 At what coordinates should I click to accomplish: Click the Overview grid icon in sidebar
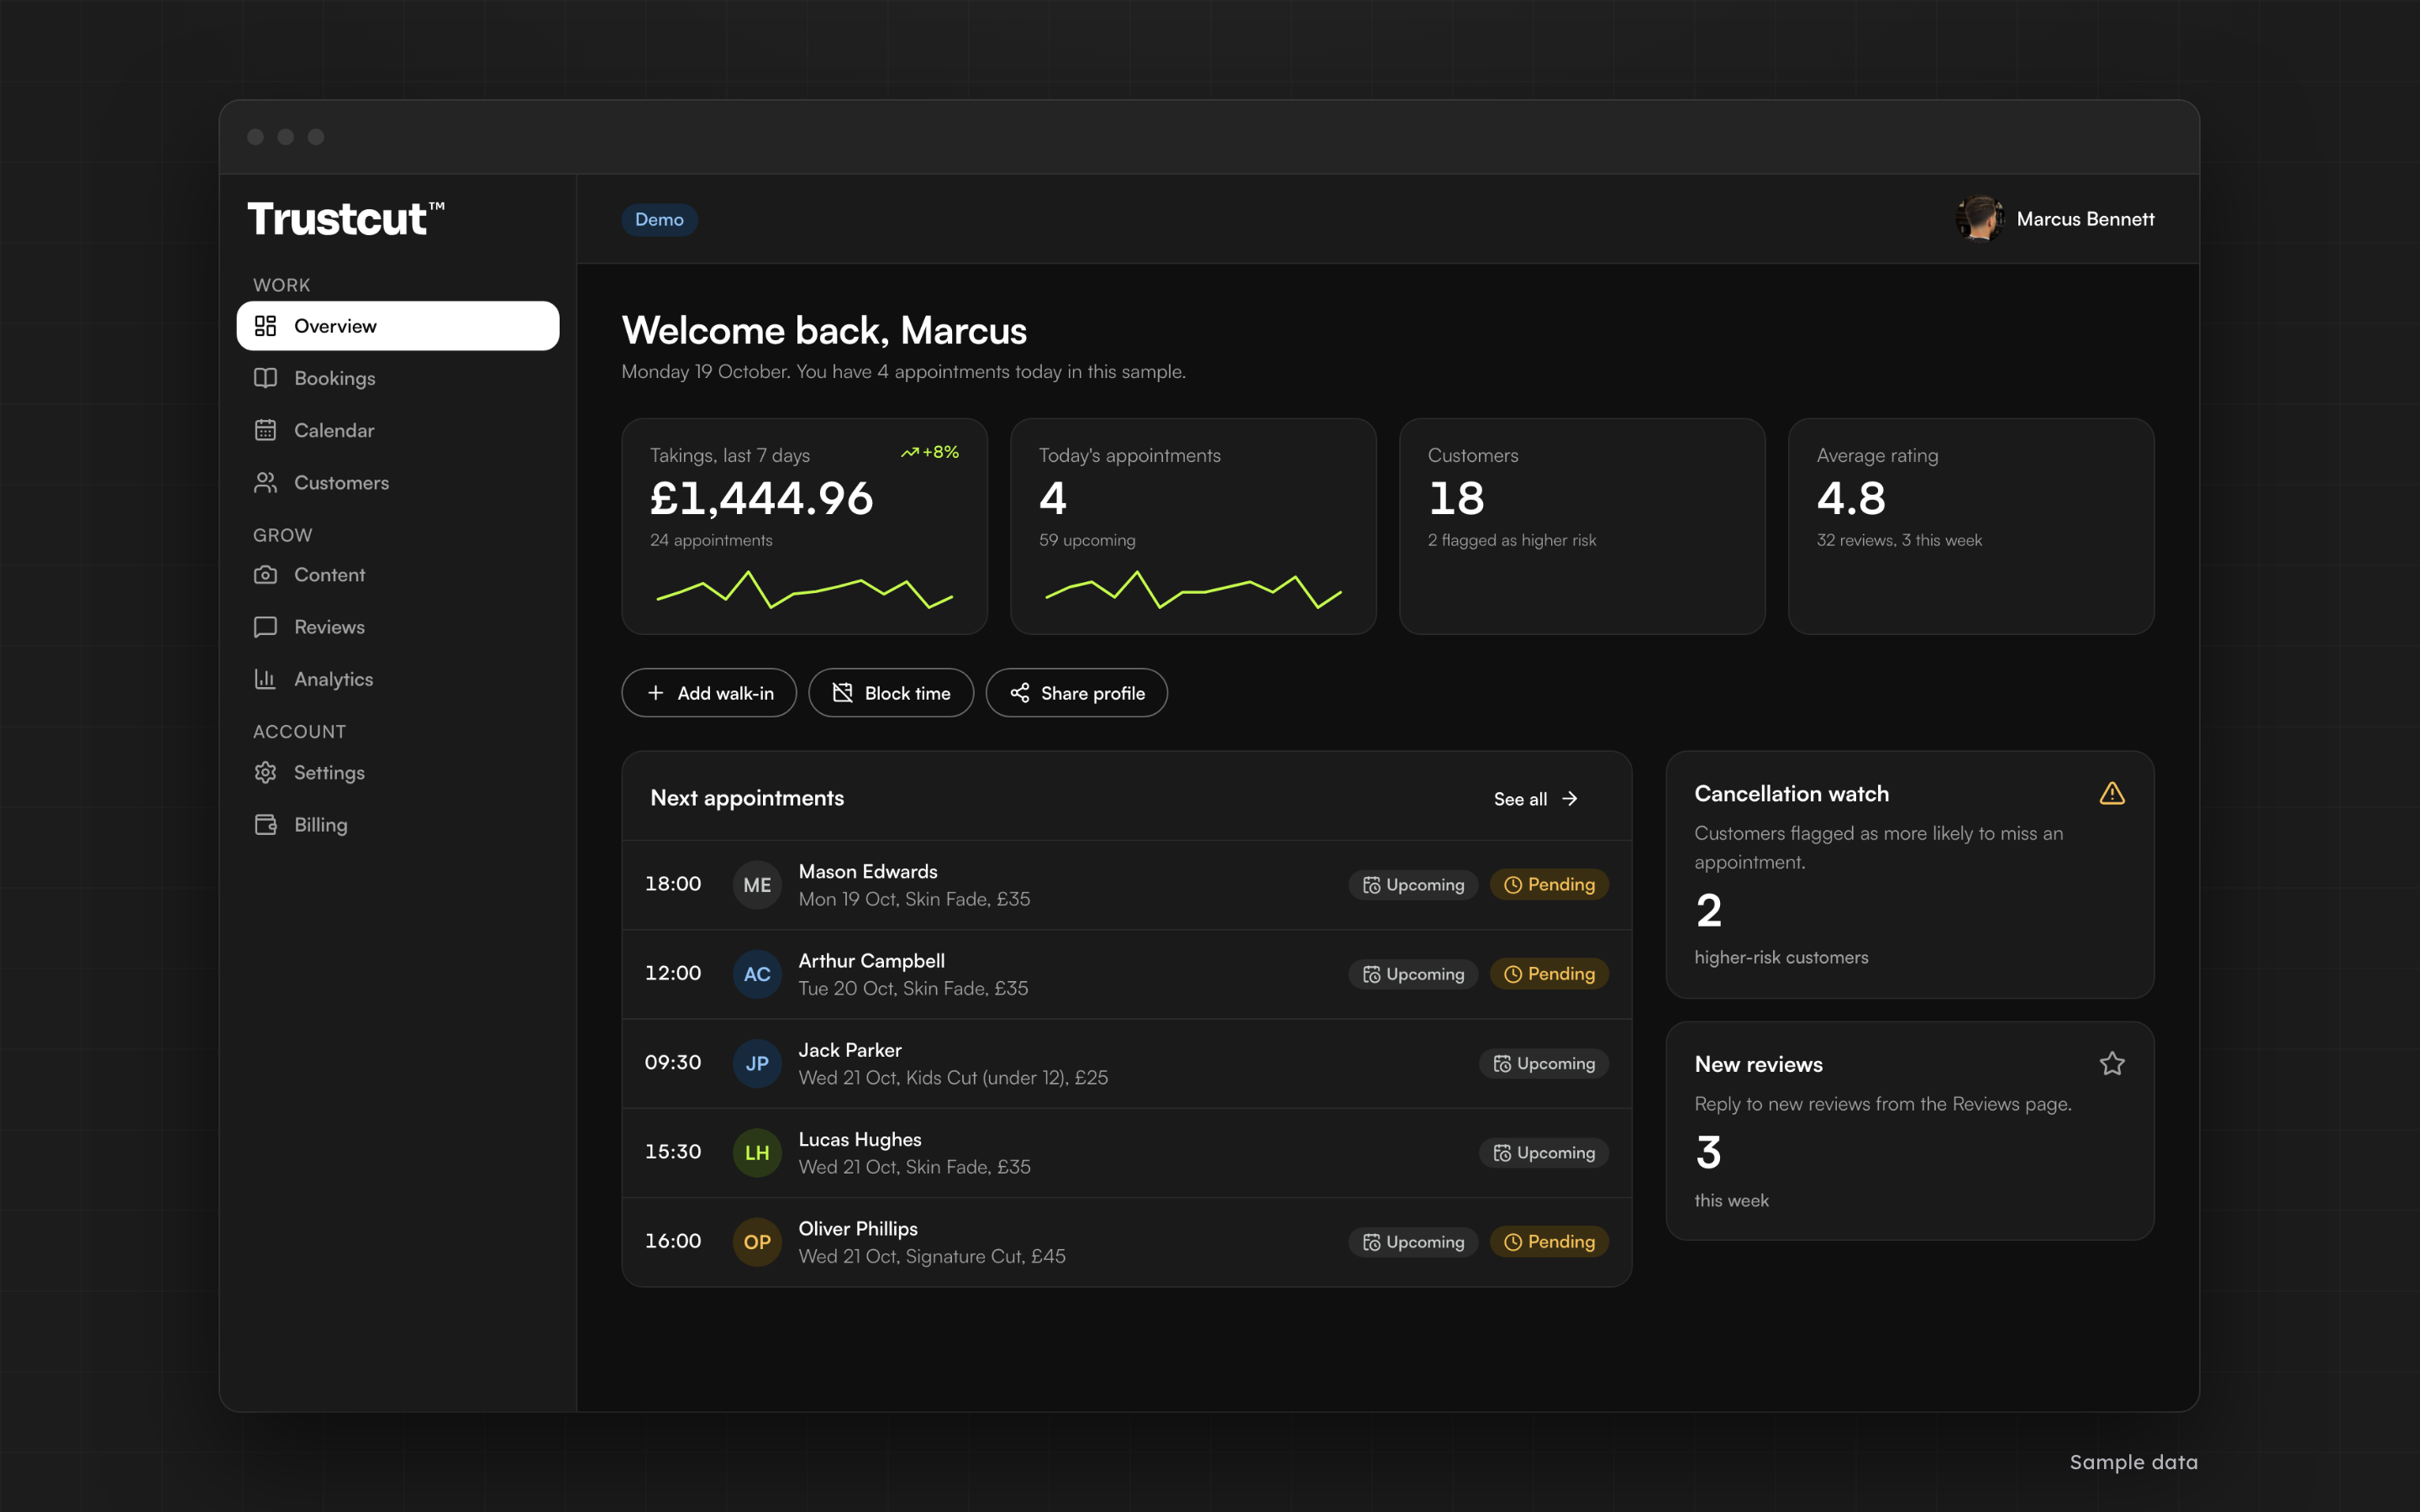pos(265,326)
